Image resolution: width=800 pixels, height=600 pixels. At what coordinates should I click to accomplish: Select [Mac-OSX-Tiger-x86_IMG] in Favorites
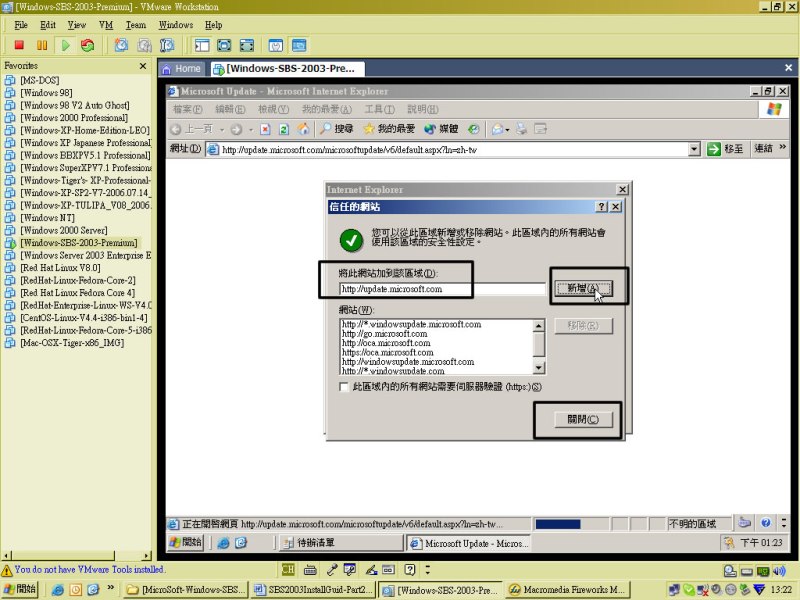[x=72, y=343]
